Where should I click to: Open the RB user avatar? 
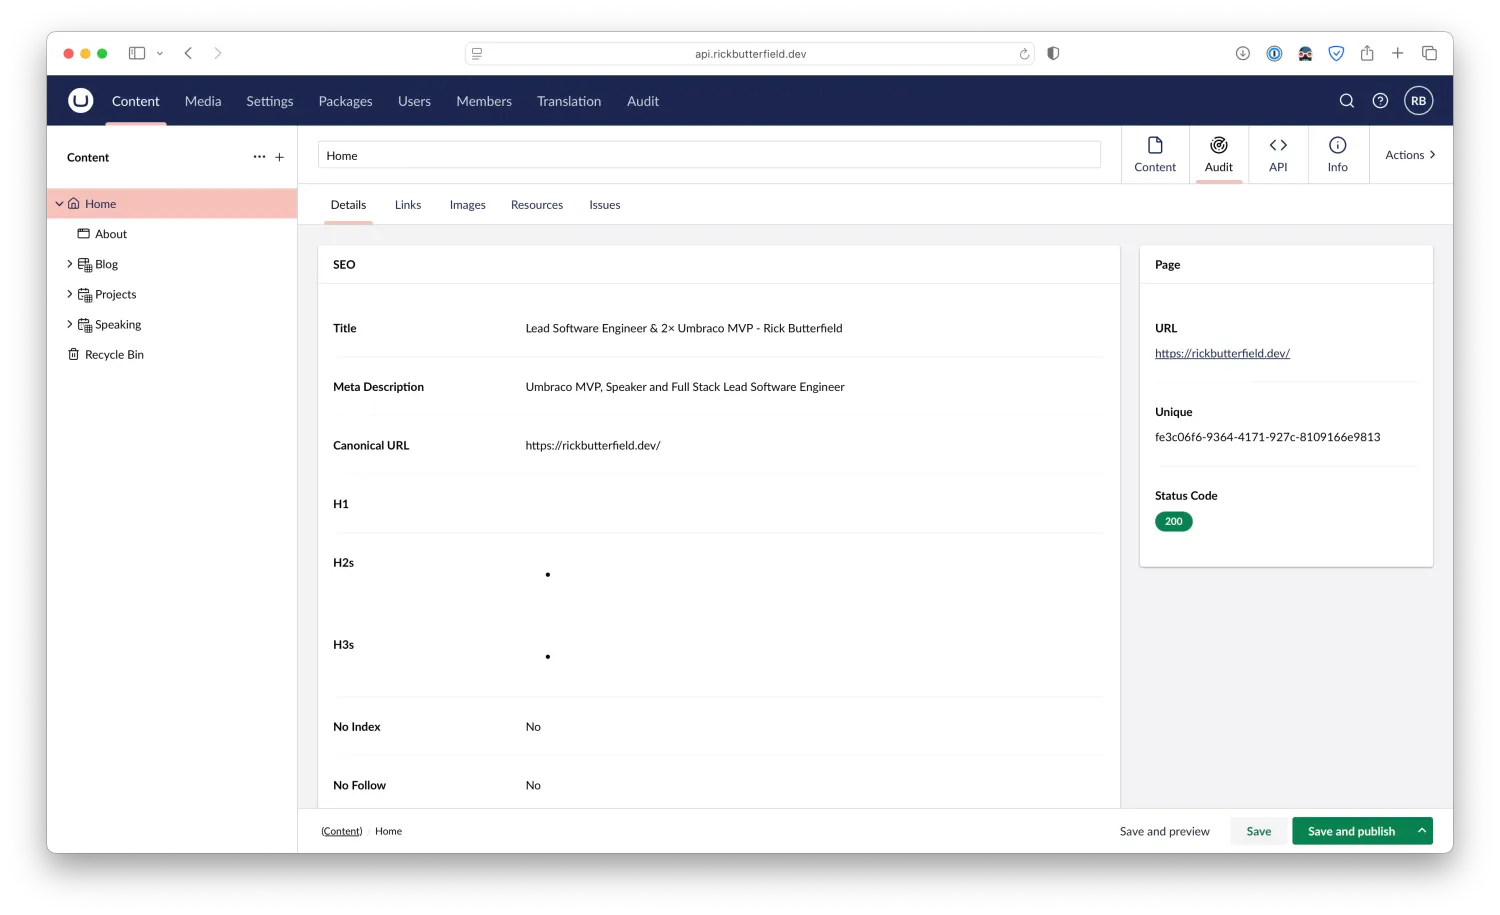click(x=1418, y=100)
